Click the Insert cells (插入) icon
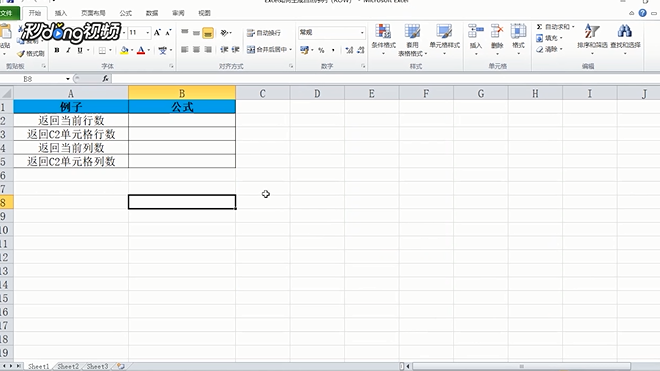Viewport: 660px width, 371px height. (476, 32)
